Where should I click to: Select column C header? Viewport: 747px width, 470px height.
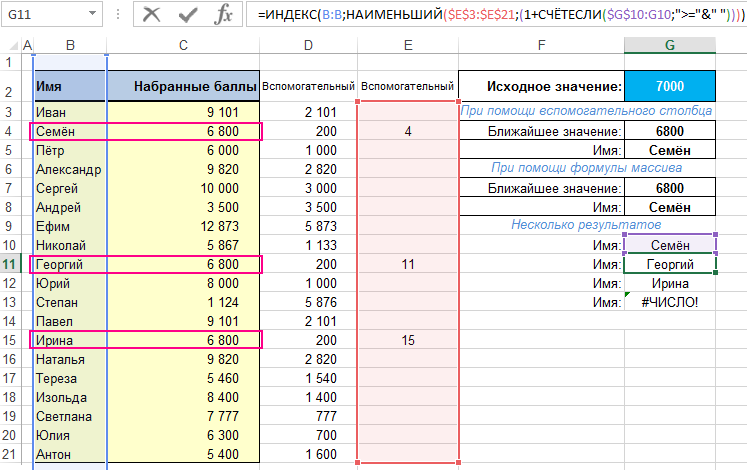pyautogui.click(x=183, y=45)
